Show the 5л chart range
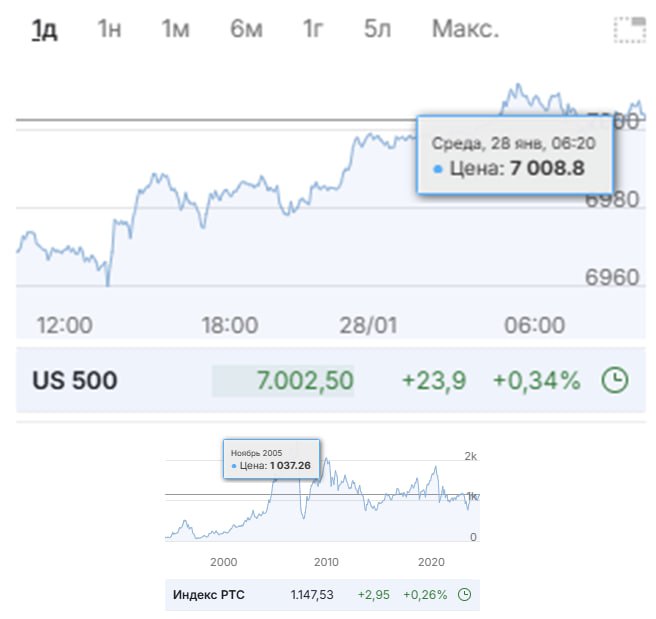Viewport: 656px width, 619px height. coord(377,29)
